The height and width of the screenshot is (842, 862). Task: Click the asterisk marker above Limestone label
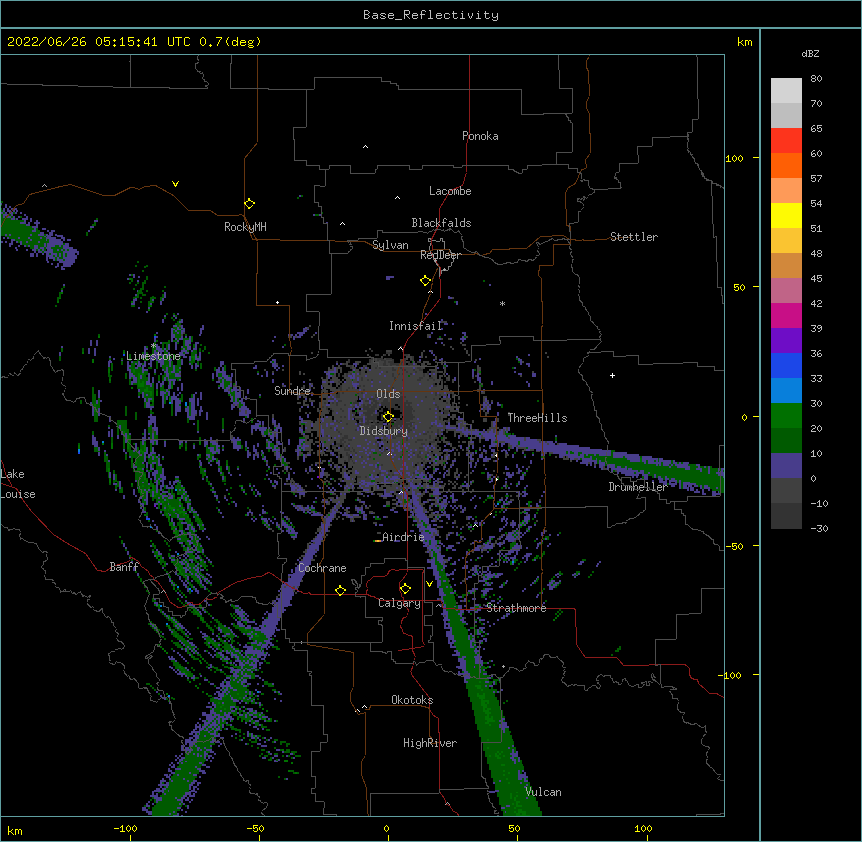(x=153, y=346)
